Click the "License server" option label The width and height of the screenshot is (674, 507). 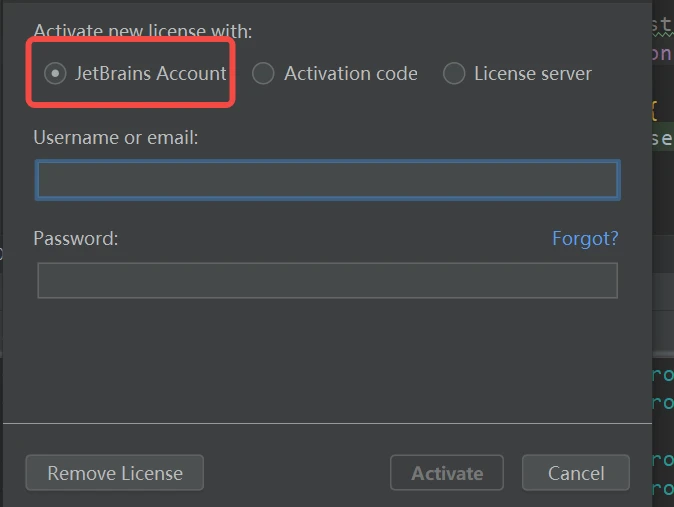[533, 74]
